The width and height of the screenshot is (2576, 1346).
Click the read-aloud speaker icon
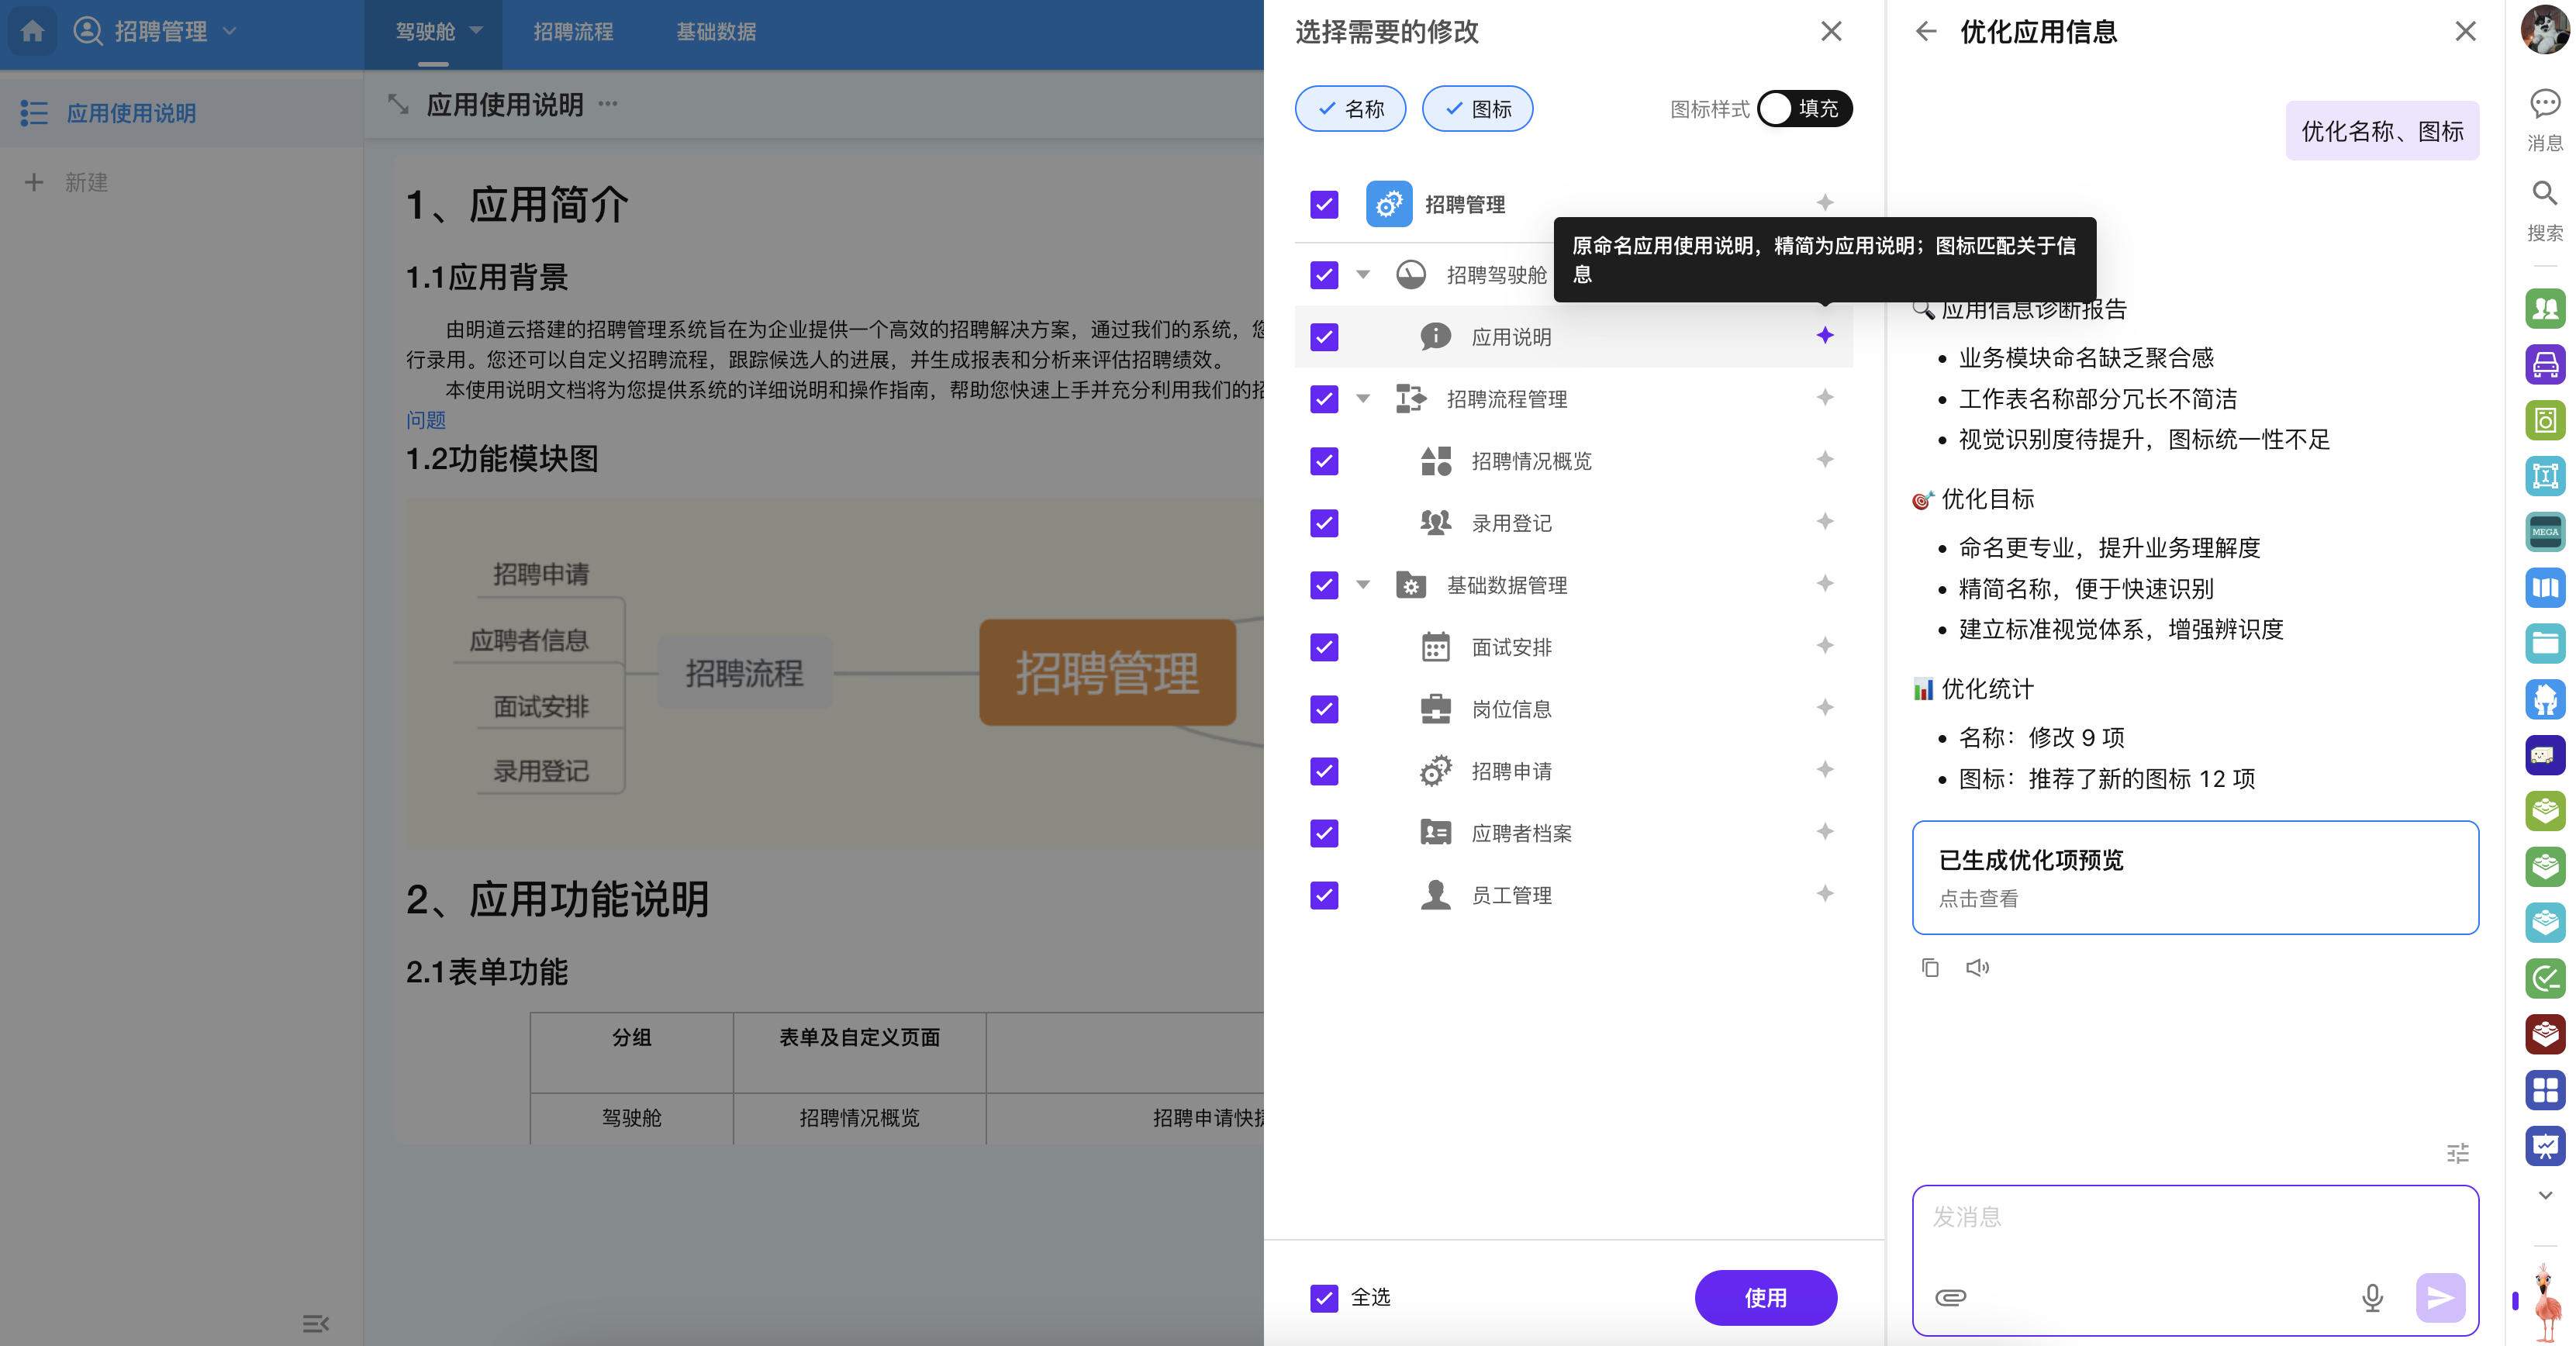tap(1977, 967)
